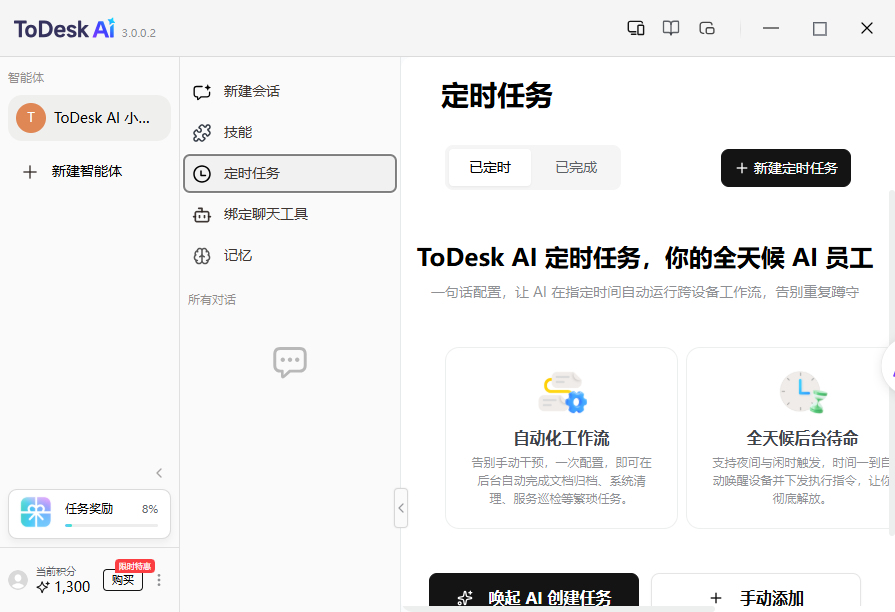Open the 记忆 menu item

point(290,256)
